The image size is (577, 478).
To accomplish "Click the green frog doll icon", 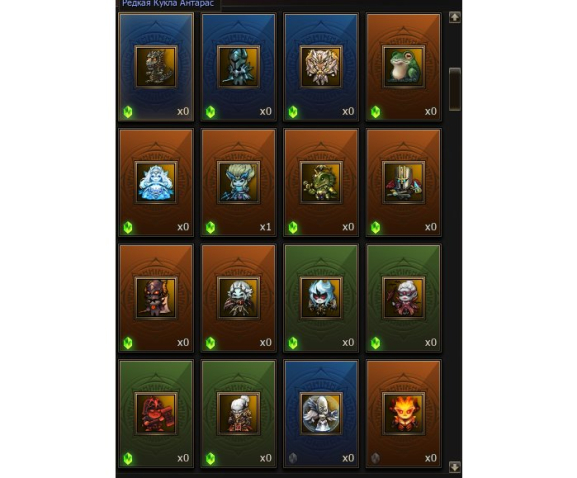I will (404, 67).
